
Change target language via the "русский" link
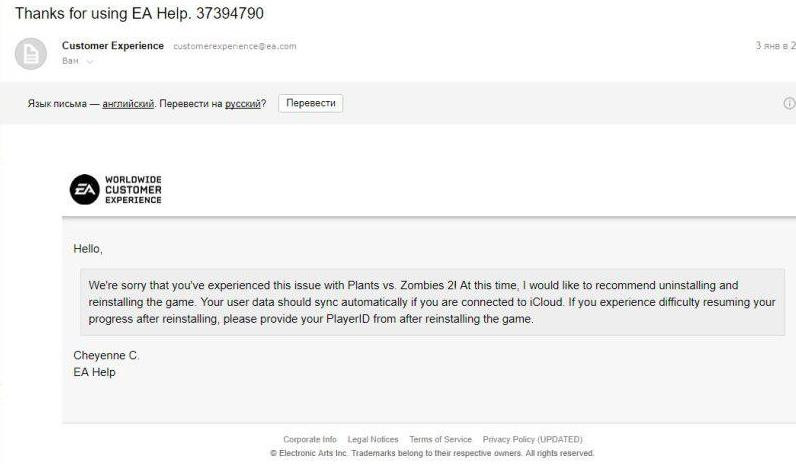[x=242, y=104]
